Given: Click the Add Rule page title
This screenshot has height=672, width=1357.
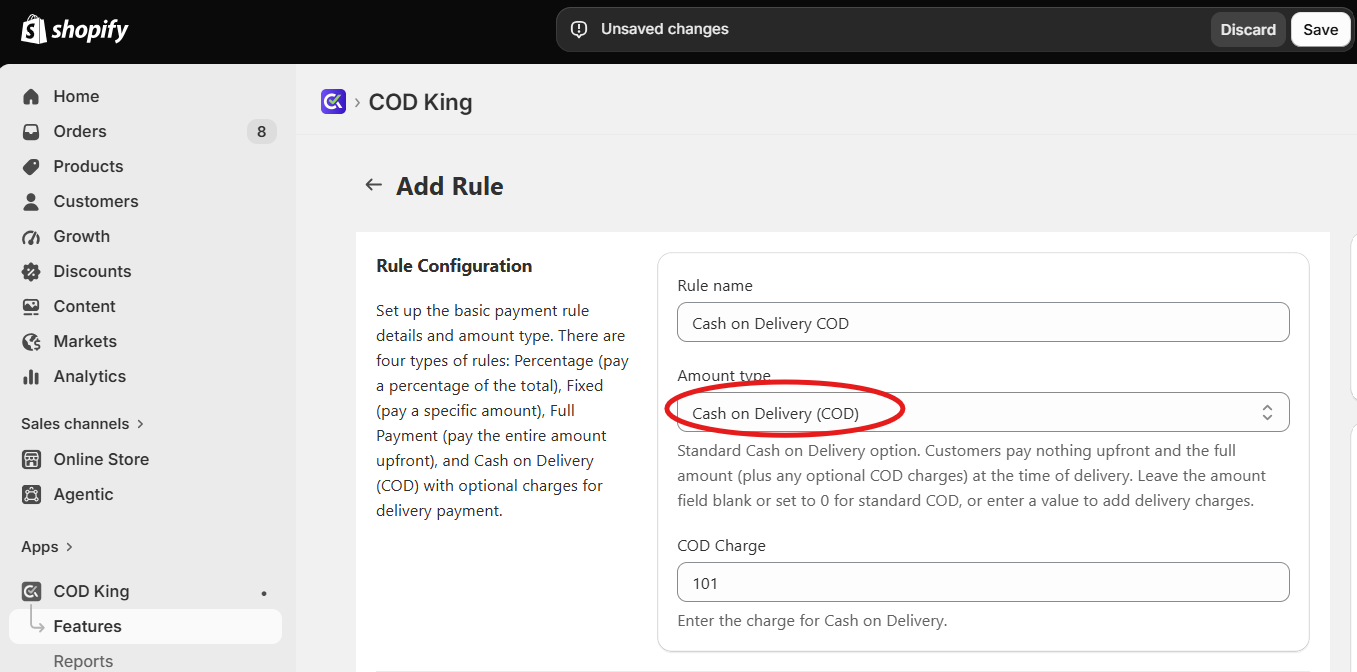Looking at the screenshot, I should [x=450, y=186].
